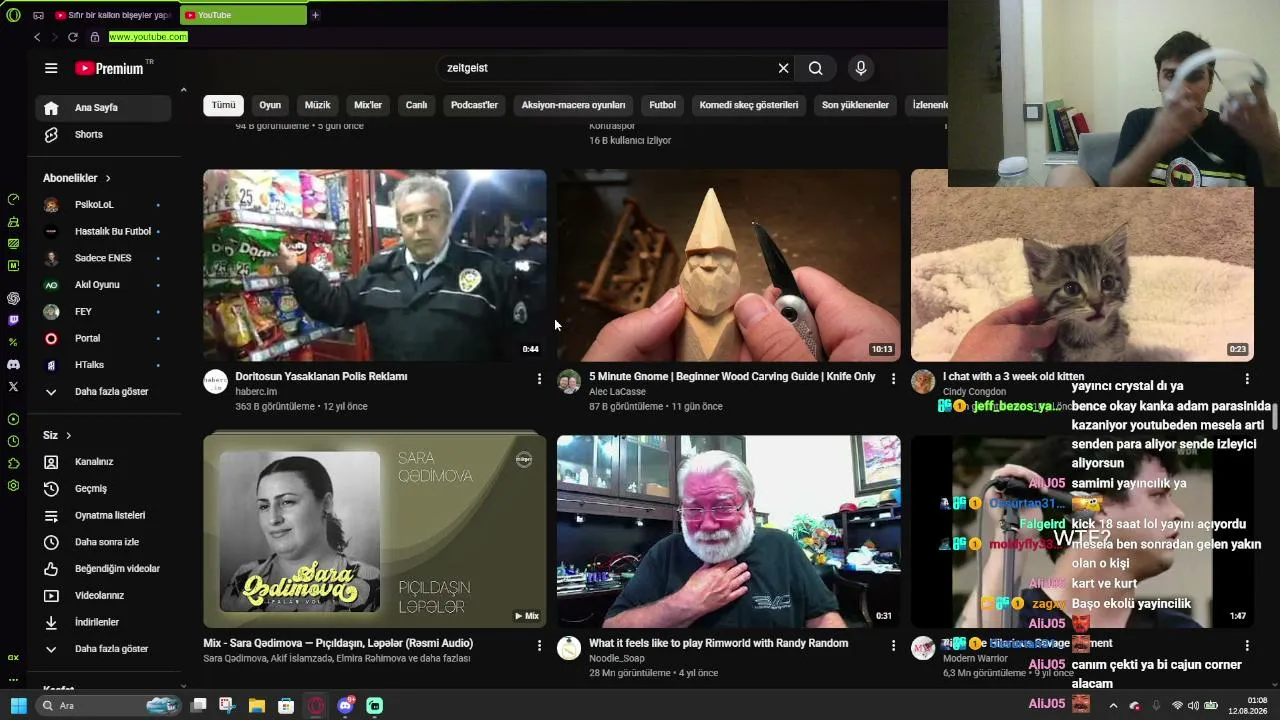Open a new browser tab
The image size is (1280, 720).
point(315,15)
